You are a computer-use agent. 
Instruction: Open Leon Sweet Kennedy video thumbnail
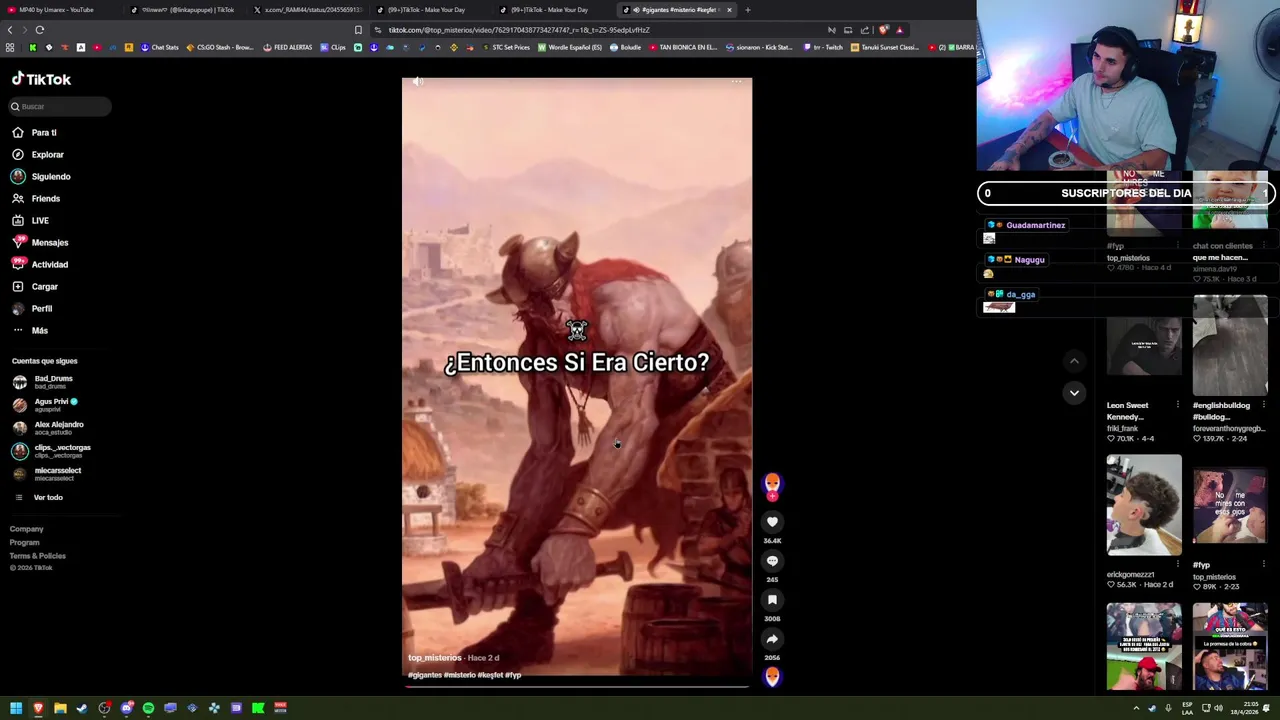[x=1144, y=346]
